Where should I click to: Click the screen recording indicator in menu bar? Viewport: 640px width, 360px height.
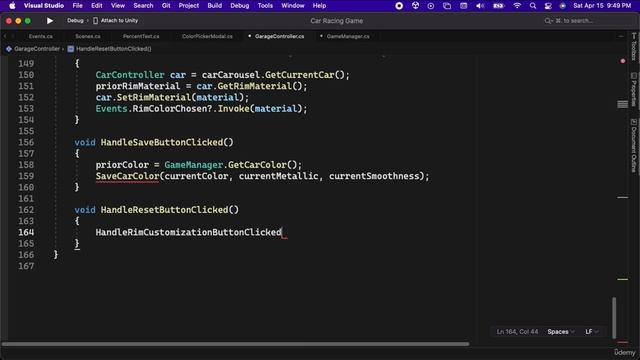[x=399, y=6]
